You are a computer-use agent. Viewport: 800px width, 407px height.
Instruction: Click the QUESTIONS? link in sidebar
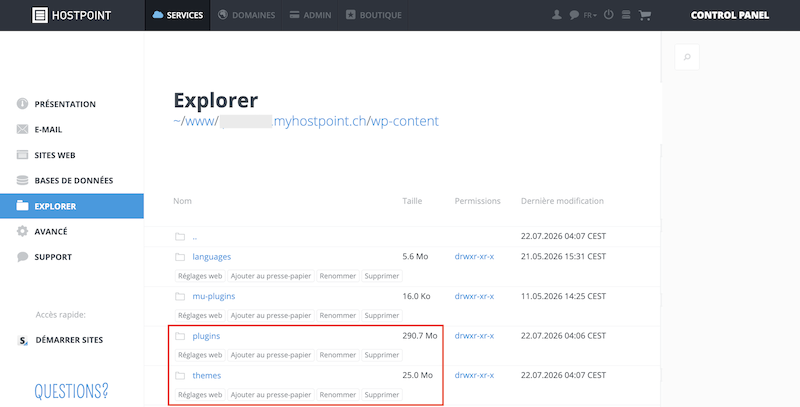(71, 391)
